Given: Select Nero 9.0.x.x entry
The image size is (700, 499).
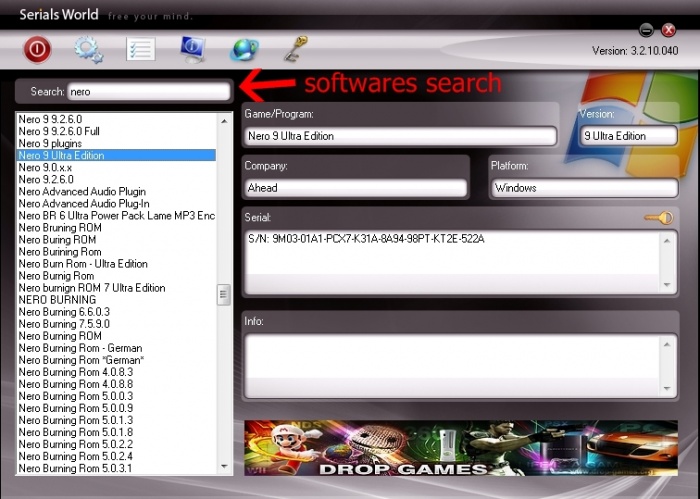Looking at the screenshot, I should 117,167.
